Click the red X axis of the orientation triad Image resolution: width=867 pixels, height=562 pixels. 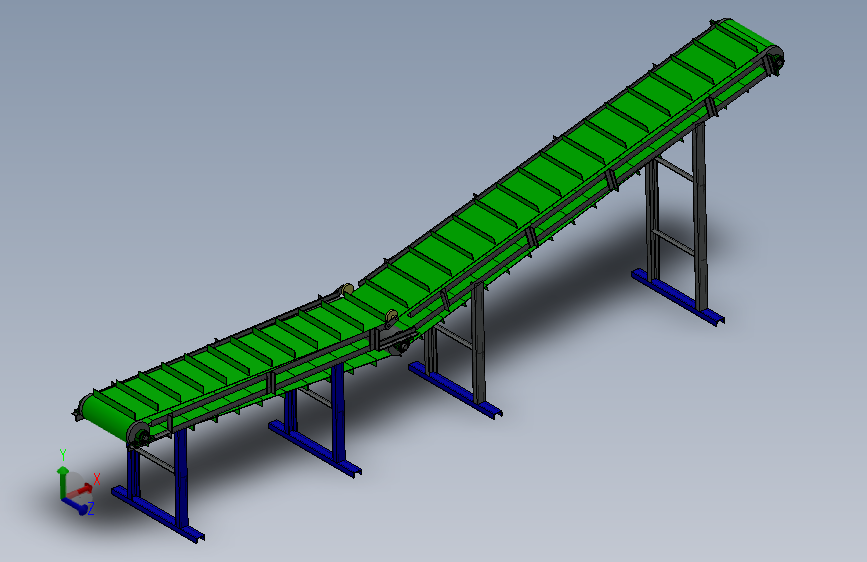click(81, 490)
